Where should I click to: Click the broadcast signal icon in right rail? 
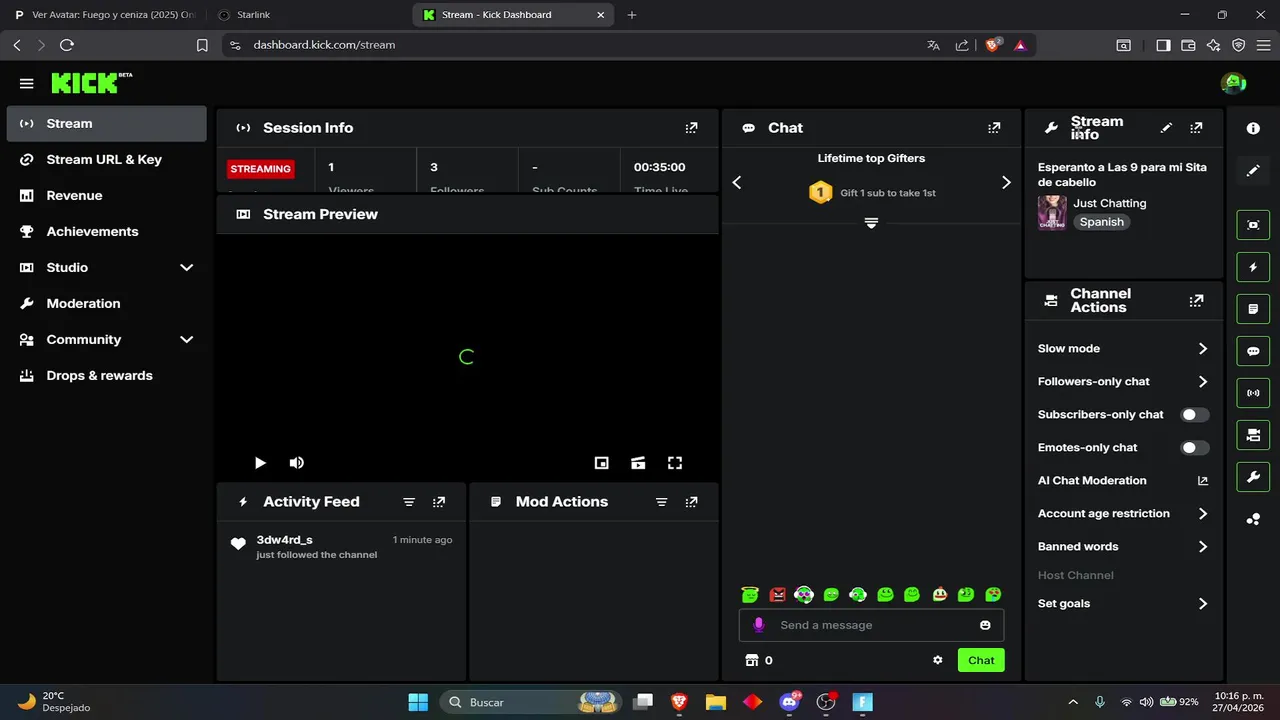[1253, 393]
